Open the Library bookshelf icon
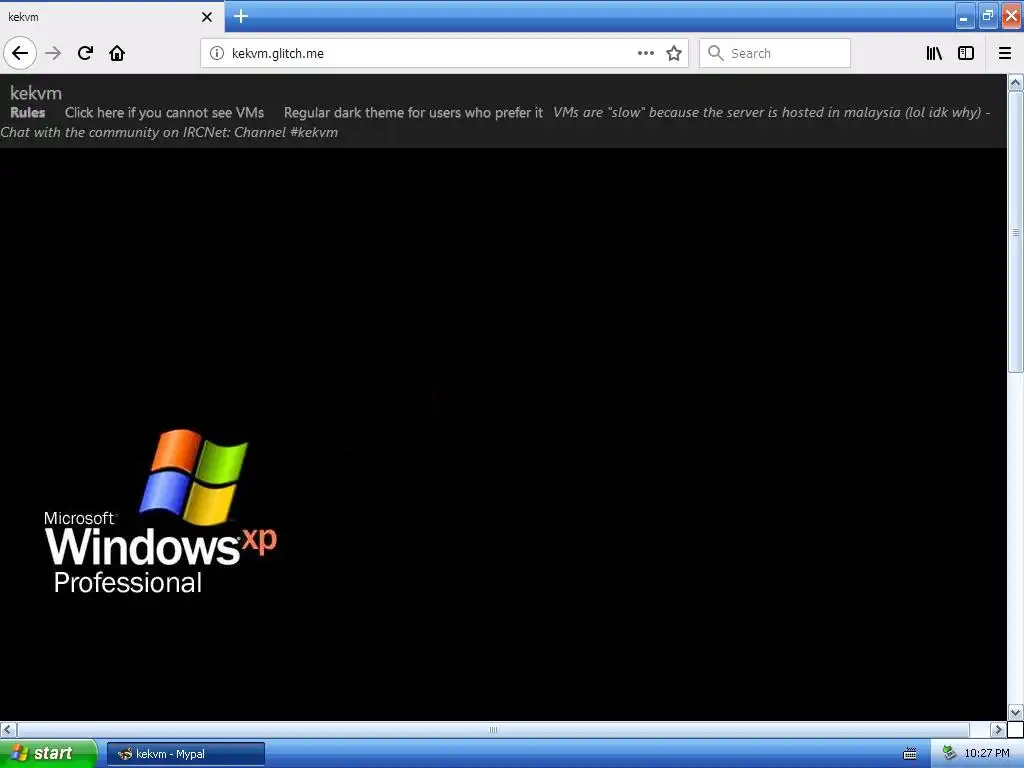The height and width of the screenshot is (768, 1024). tap(934, 53)
